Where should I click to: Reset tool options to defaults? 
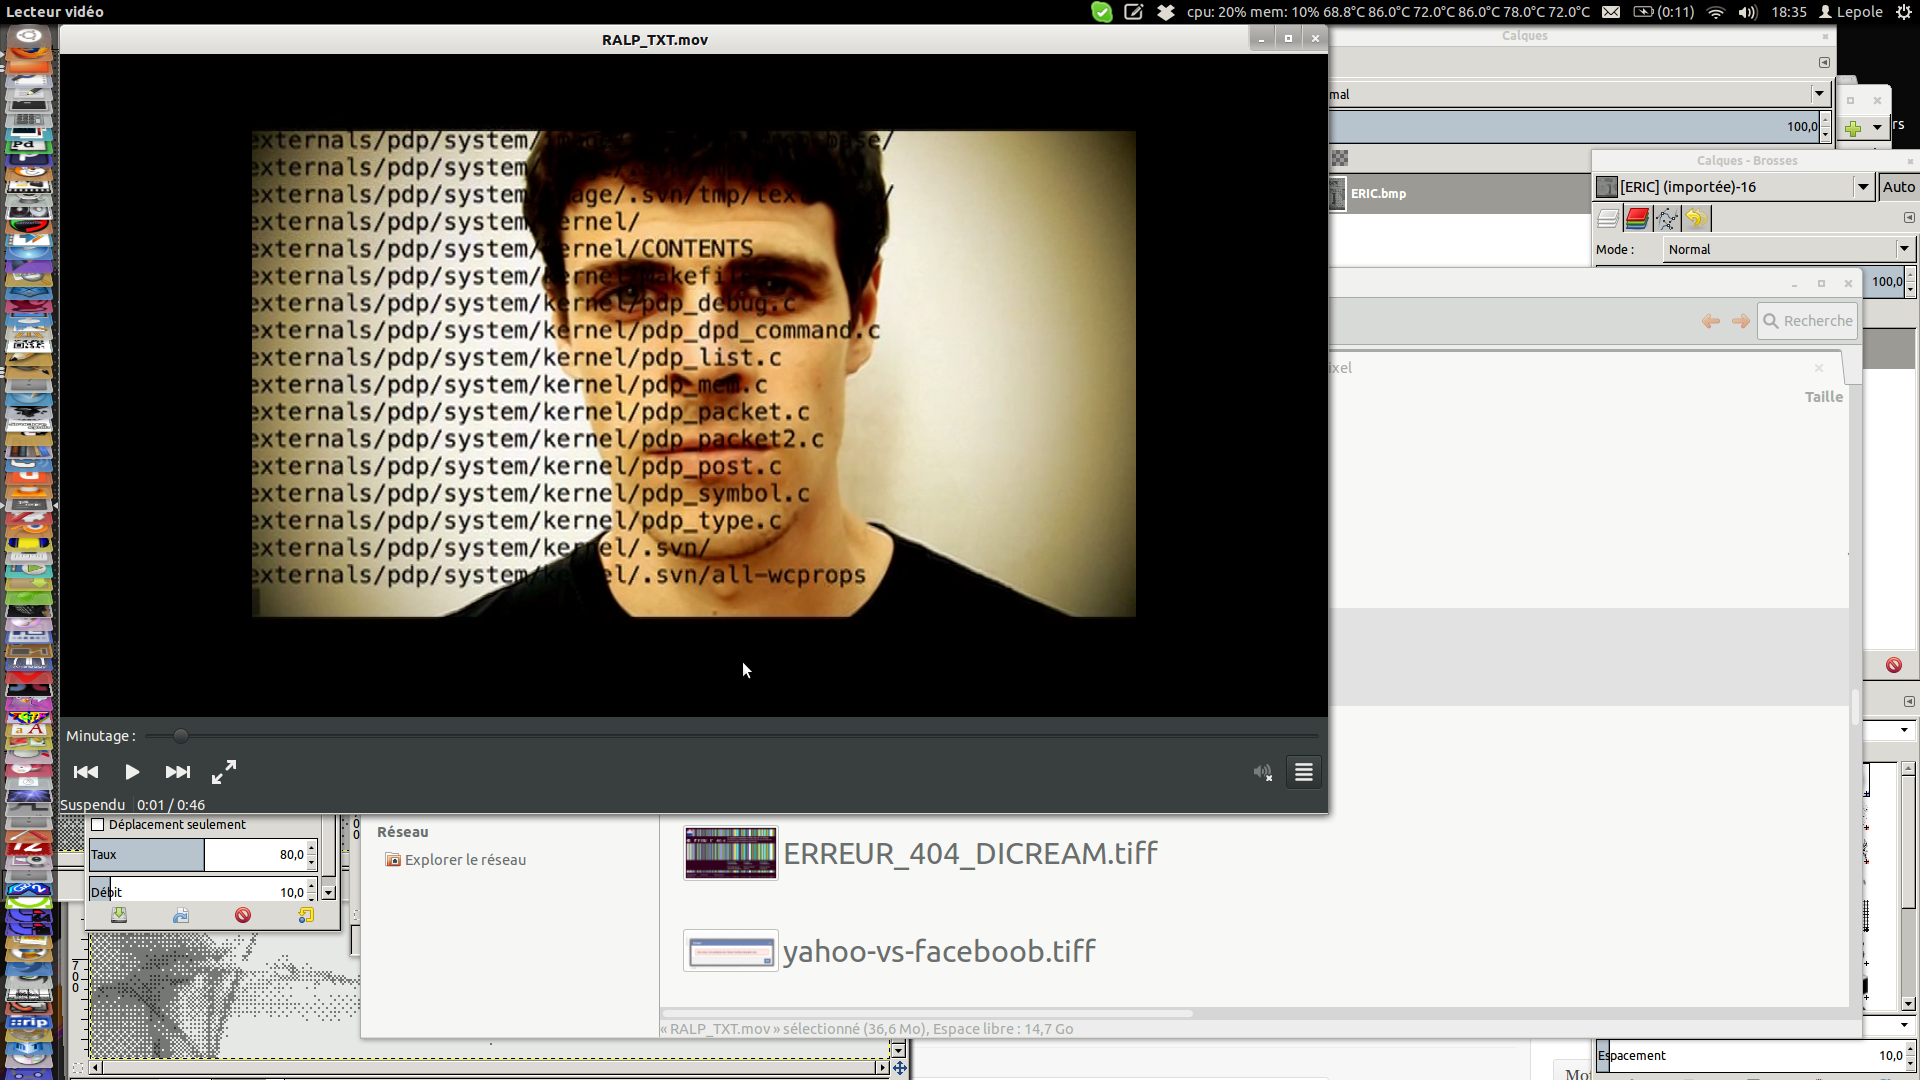pos(306,915)
